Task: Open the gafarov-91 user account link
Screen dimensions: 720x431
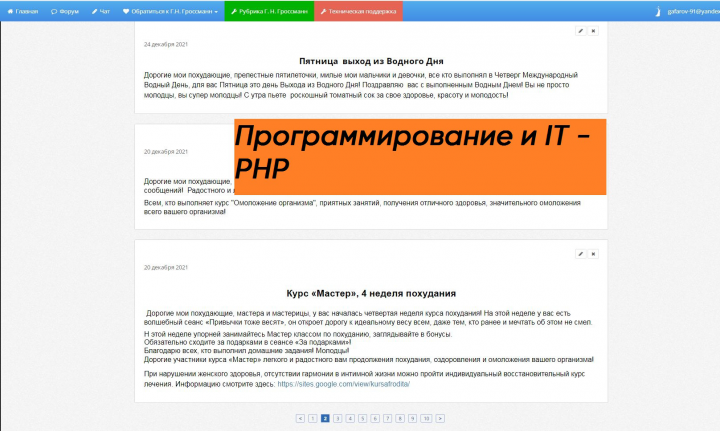Action: 693,11
